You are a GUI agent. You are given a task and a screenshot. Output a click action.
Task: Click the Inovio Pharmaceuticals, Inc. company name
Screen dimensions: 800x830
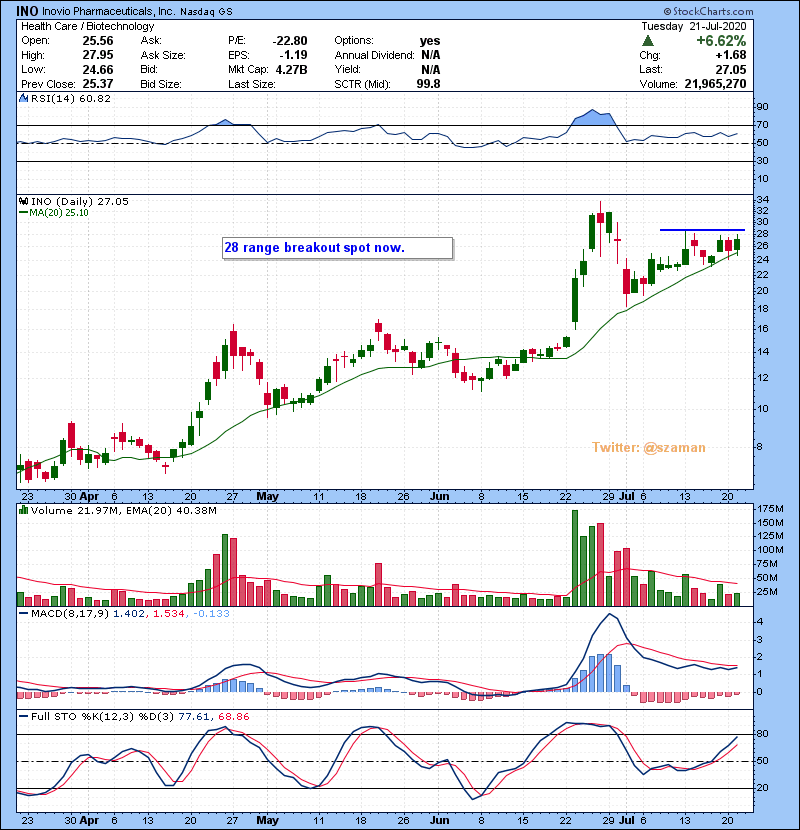[x=108, y=11]
